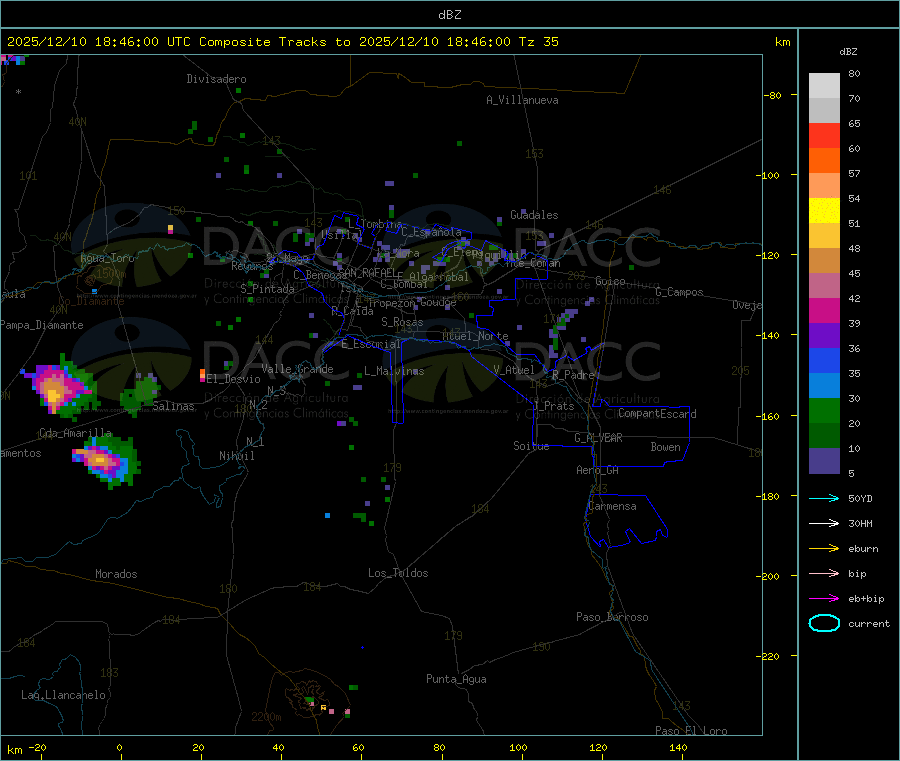This screenshot has height=761, width=900.
Task: Select the light orange 54–57 dBZ swatch
Action: click(x=824, y=185)
